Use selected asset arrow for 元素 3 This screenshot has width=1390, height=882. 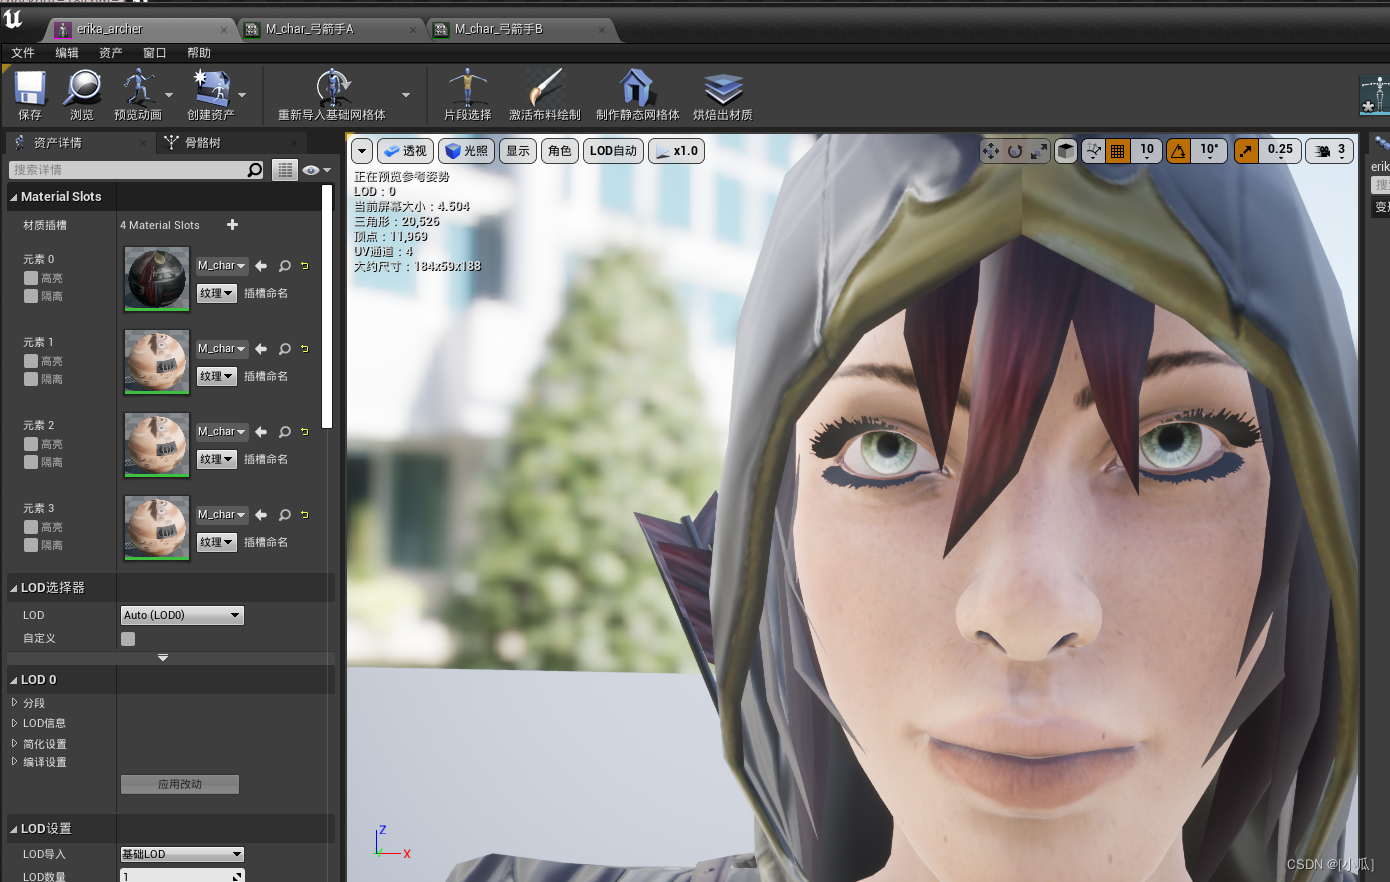click(x=261, y=515)
